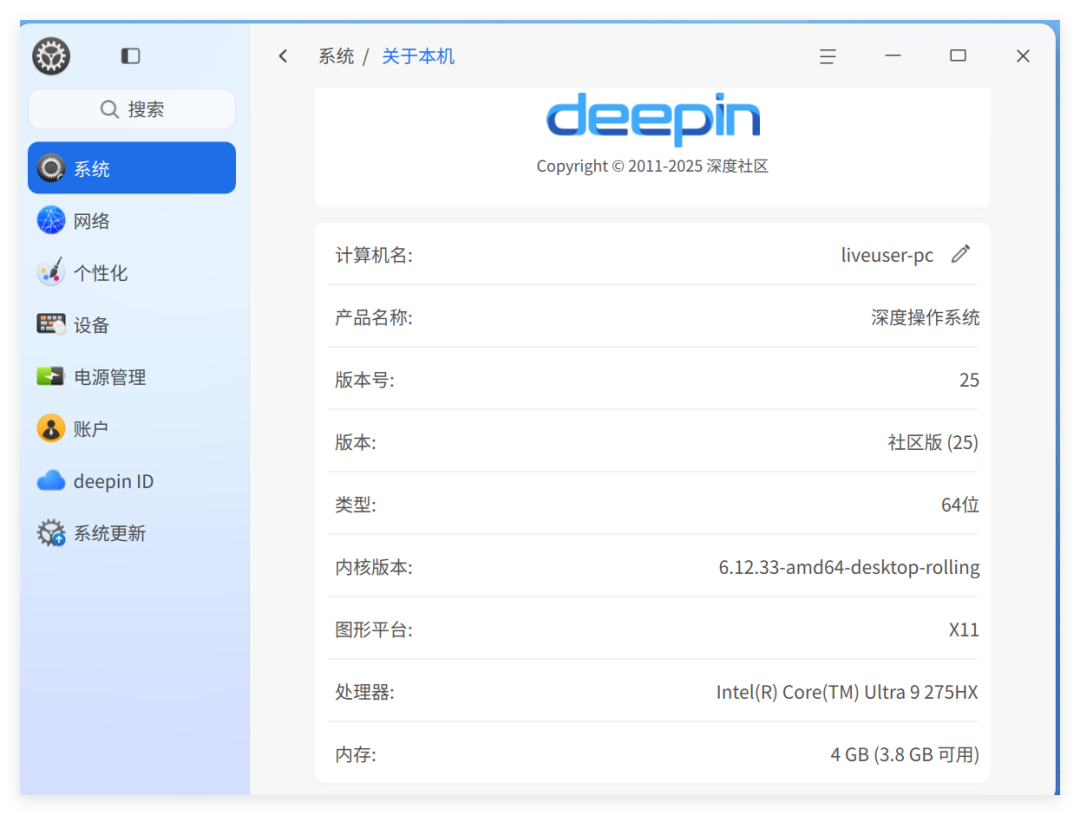
Task: Click the deepin ID cloud icon
Action: click(51, 480)
